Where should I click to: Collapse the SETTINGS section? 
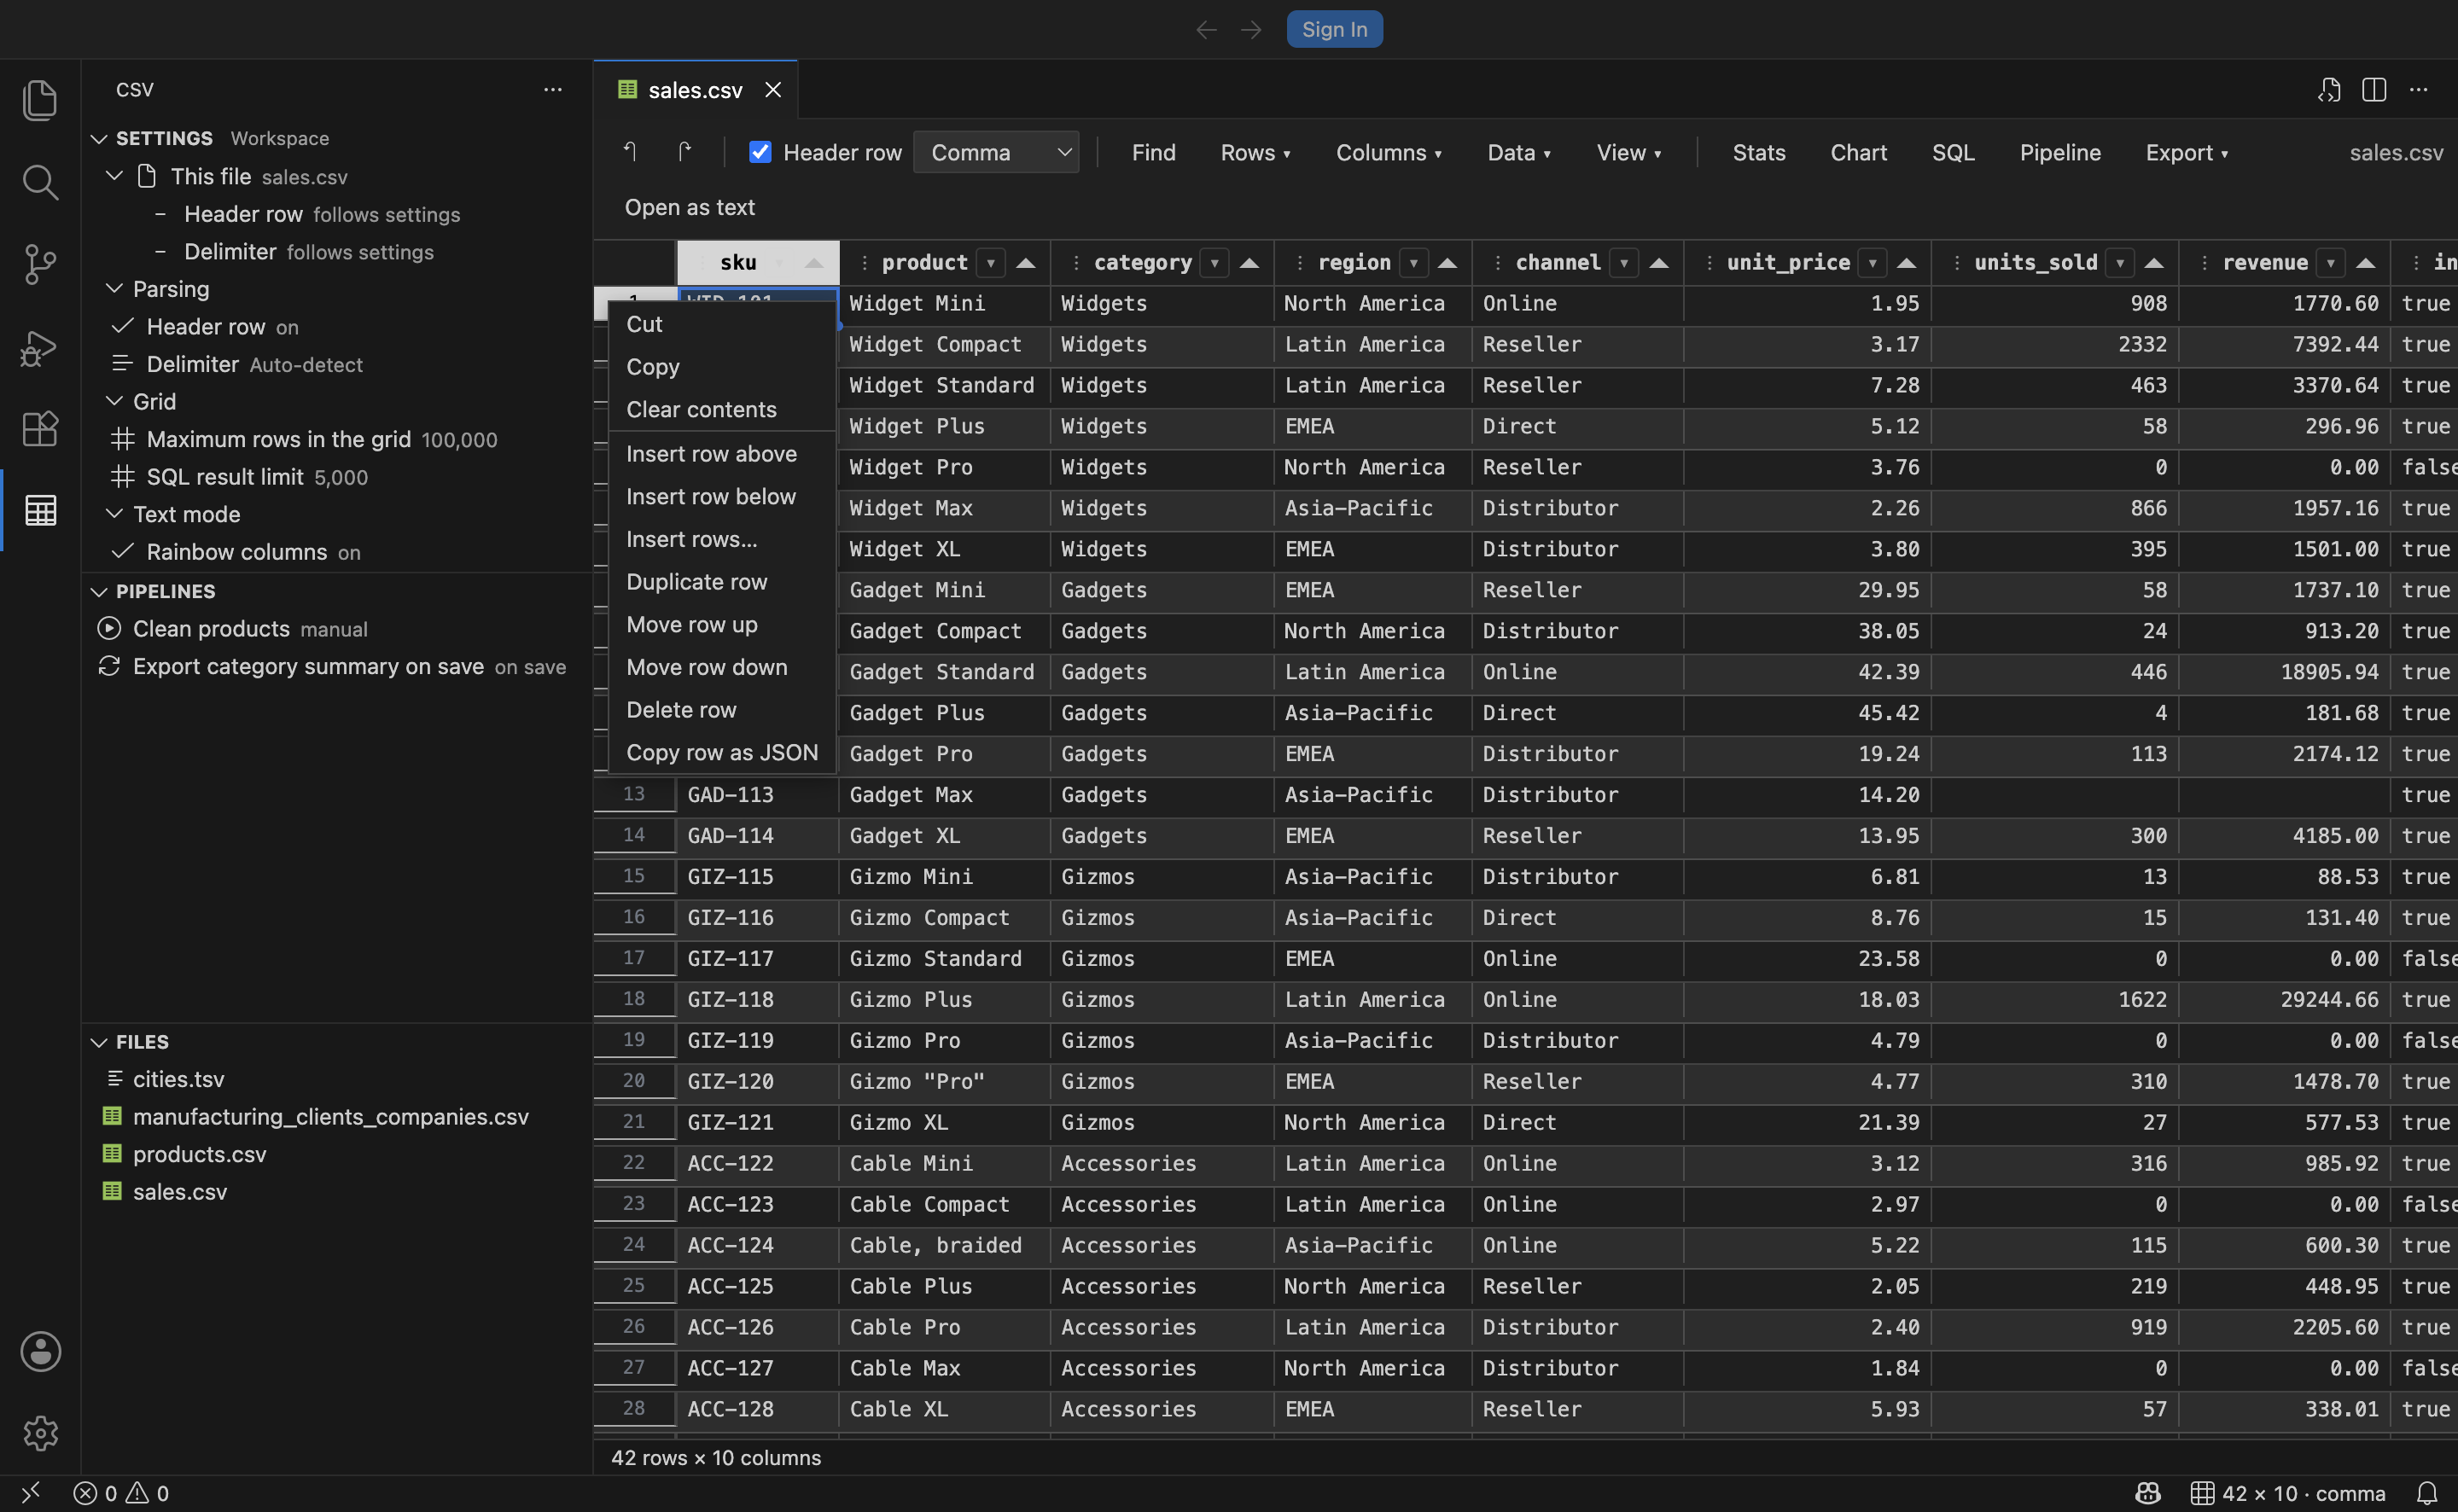pyautogui.click(x=99, y=139)
